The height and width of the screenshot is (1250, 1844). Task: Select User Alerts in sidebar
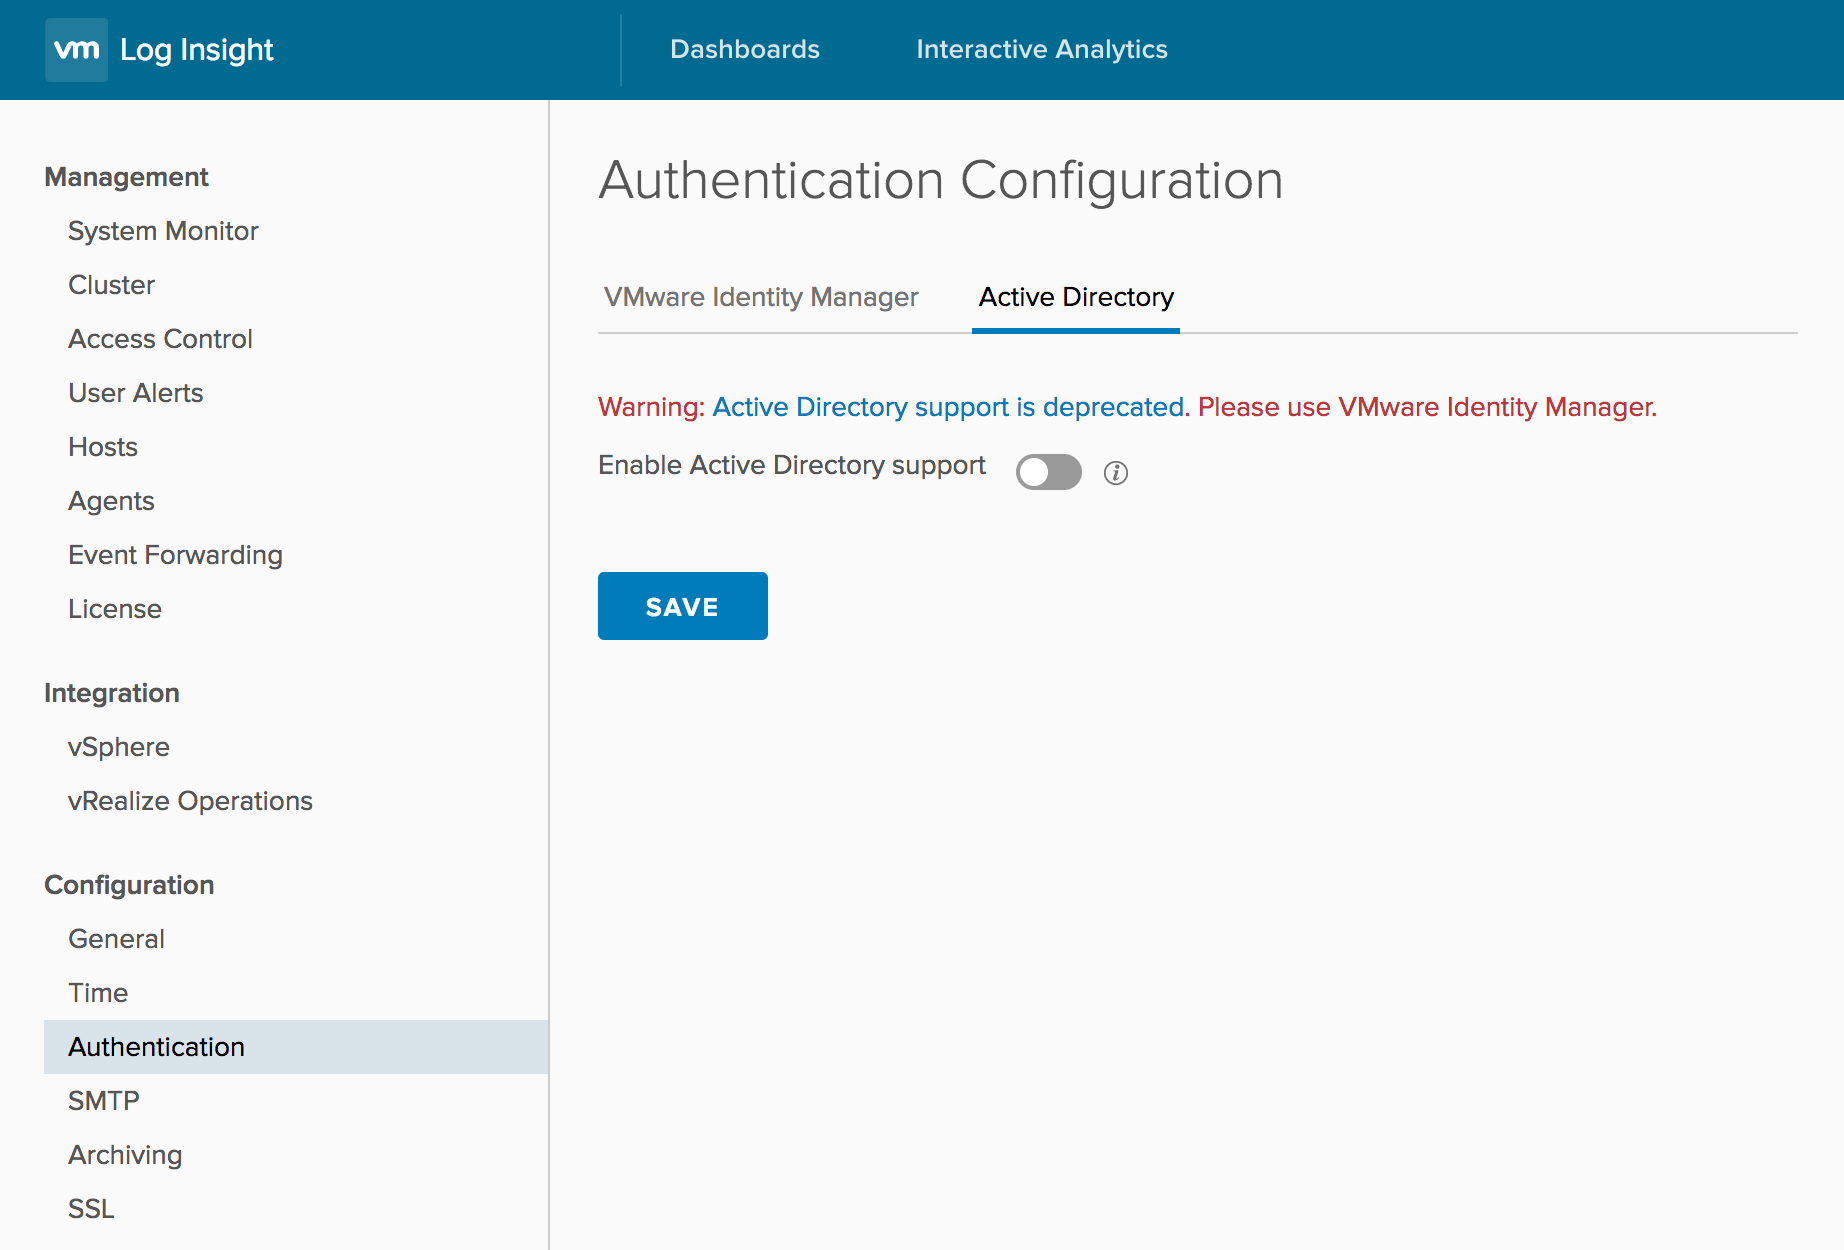pos(135,393)
